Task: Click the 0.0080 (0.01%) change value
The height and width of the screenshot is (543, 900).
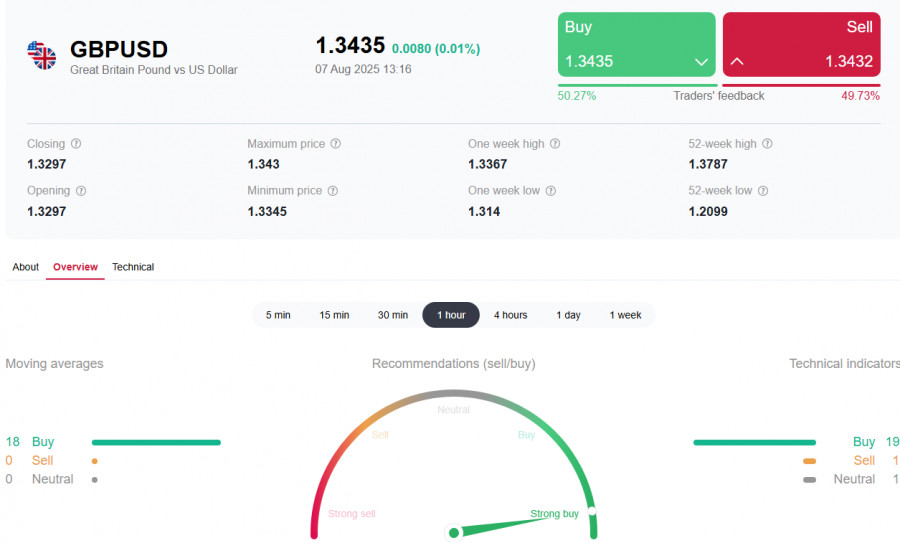Action: [x=436, y=49]
